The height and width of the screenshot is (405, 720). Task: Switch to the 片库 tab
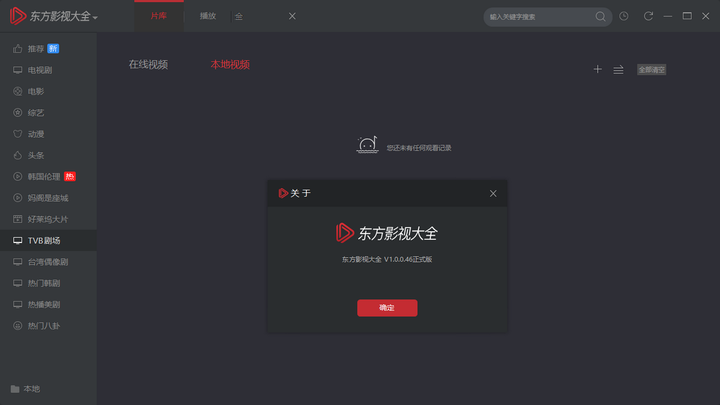(x=159, y=16)
